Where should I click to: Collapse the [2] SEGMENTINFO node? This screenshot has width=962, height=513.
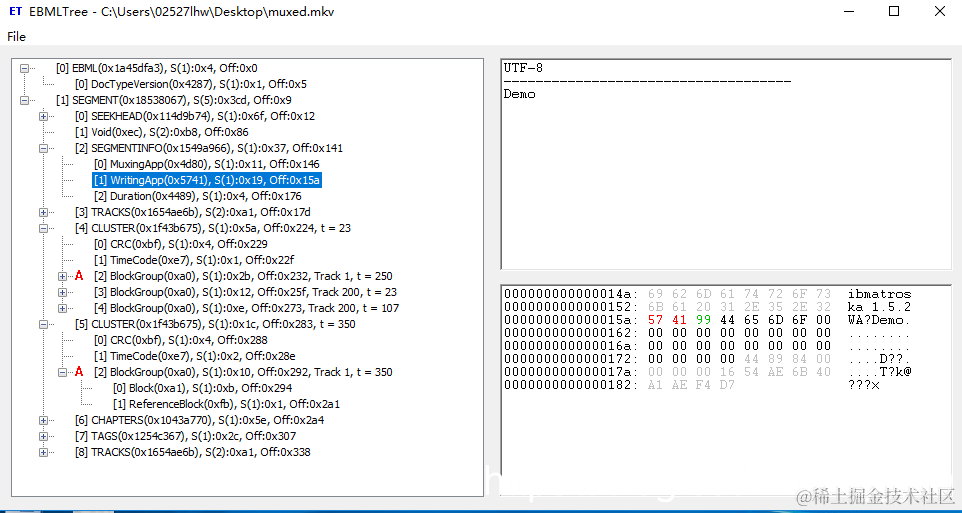tap(44, 148)
